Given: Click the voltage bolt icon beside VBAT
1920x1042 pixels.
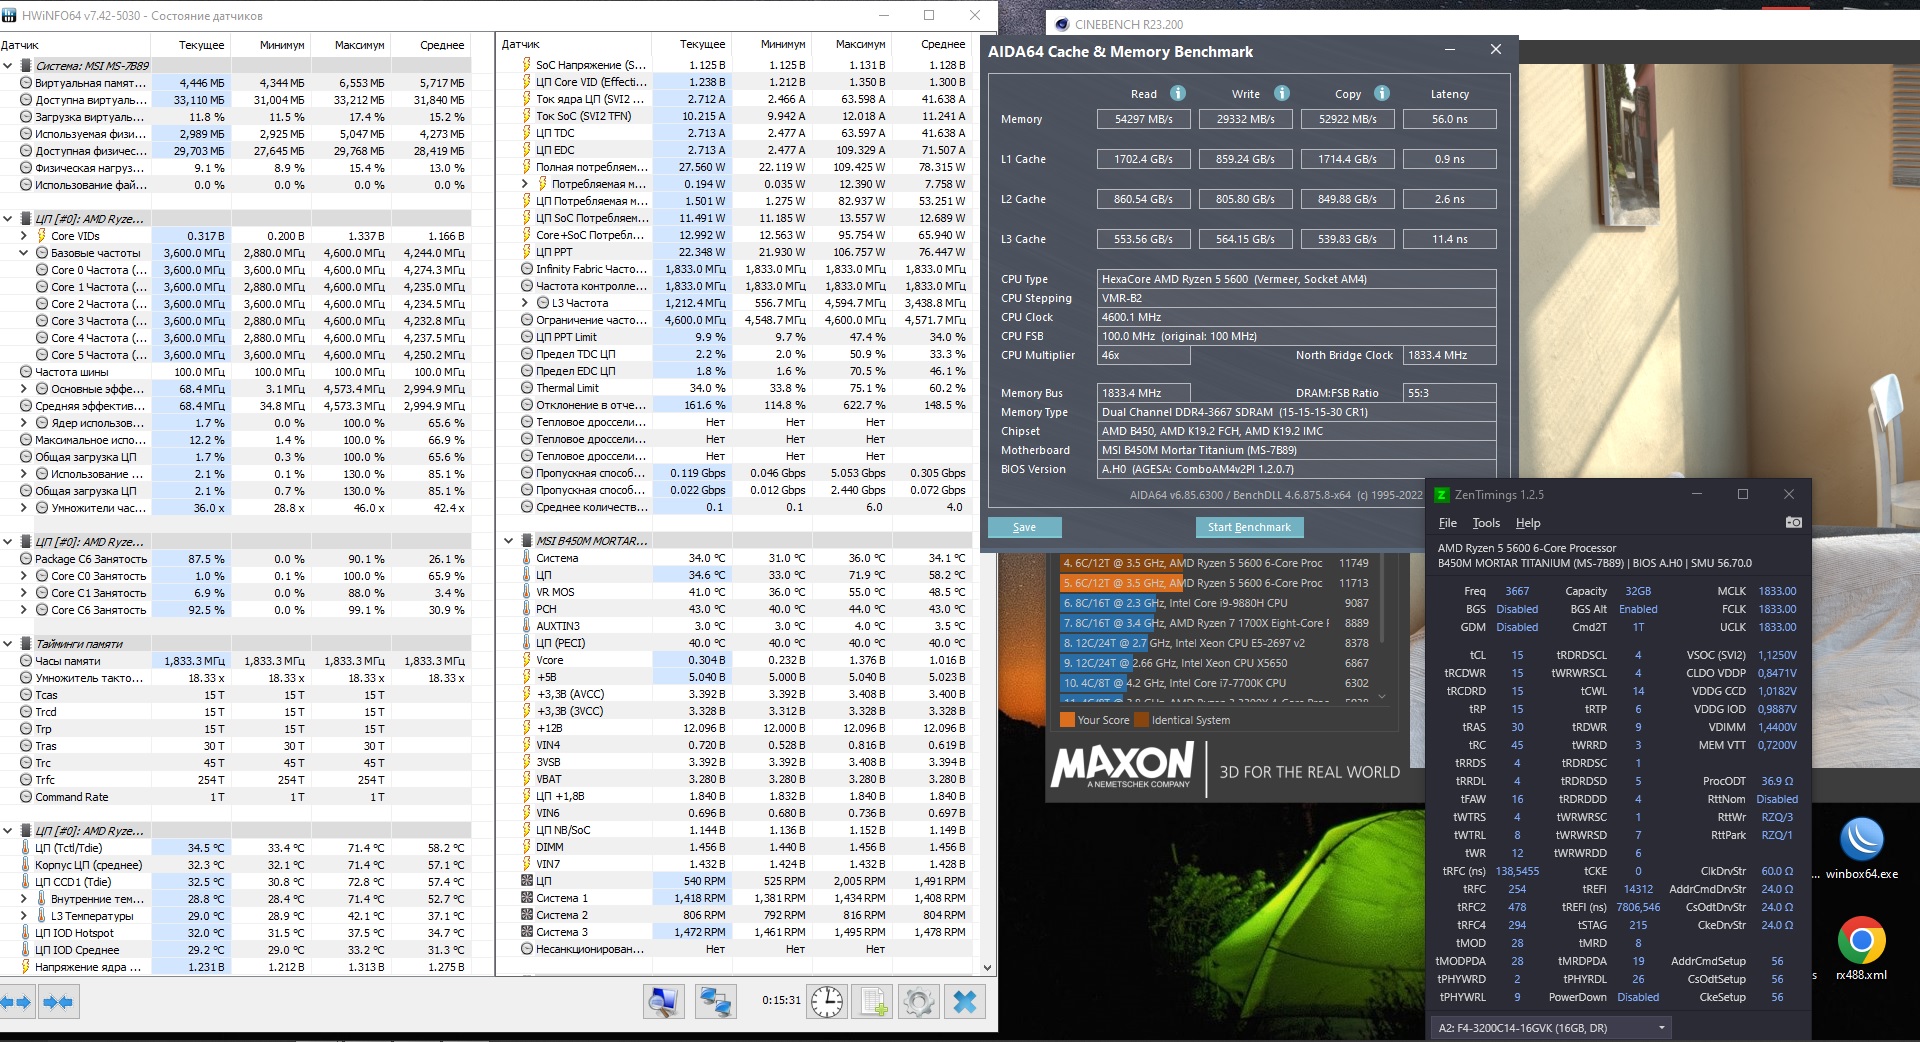Looking at the screenshot, I should coord(527,779).
